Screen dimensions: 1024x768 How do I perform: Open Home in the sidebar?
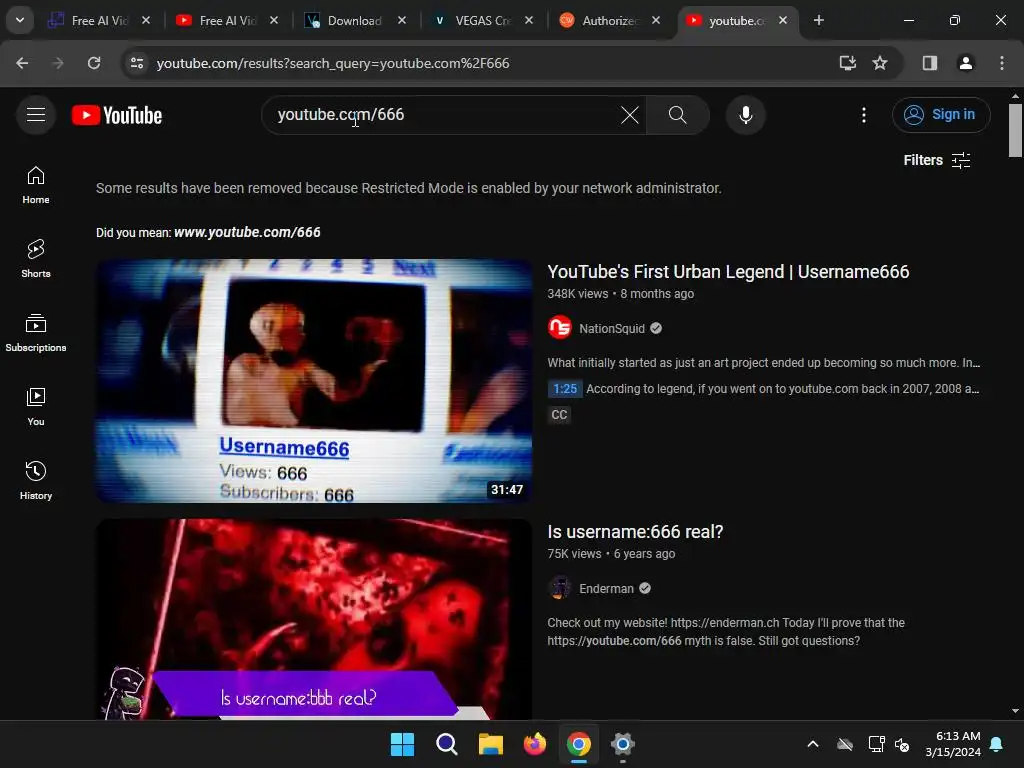pyautogui.click(x=36, y=185)
